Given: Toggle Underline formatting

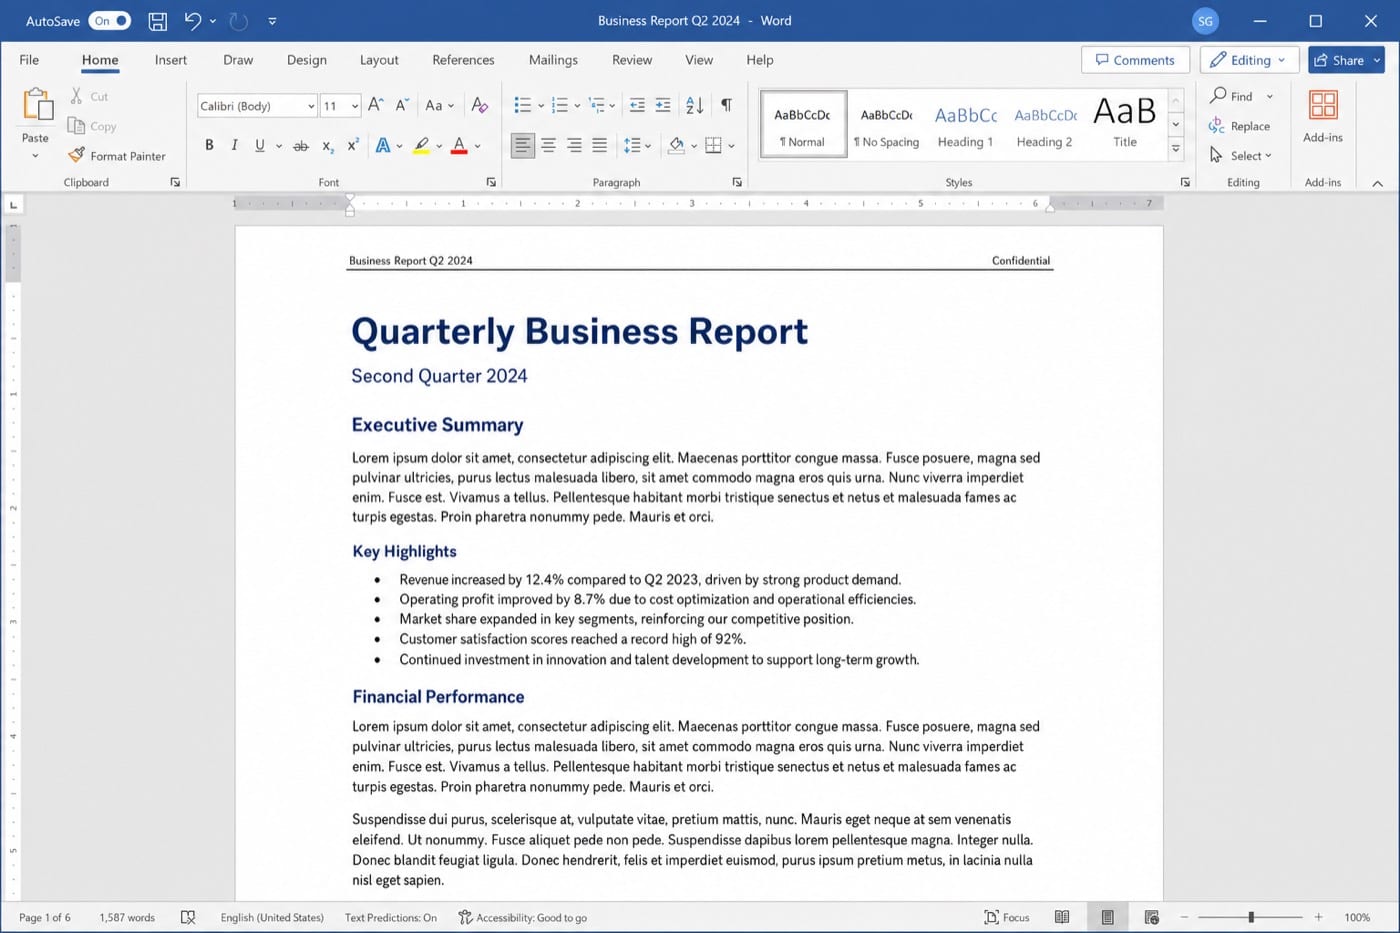Looking at the screenshot, I should coord(260,146).
